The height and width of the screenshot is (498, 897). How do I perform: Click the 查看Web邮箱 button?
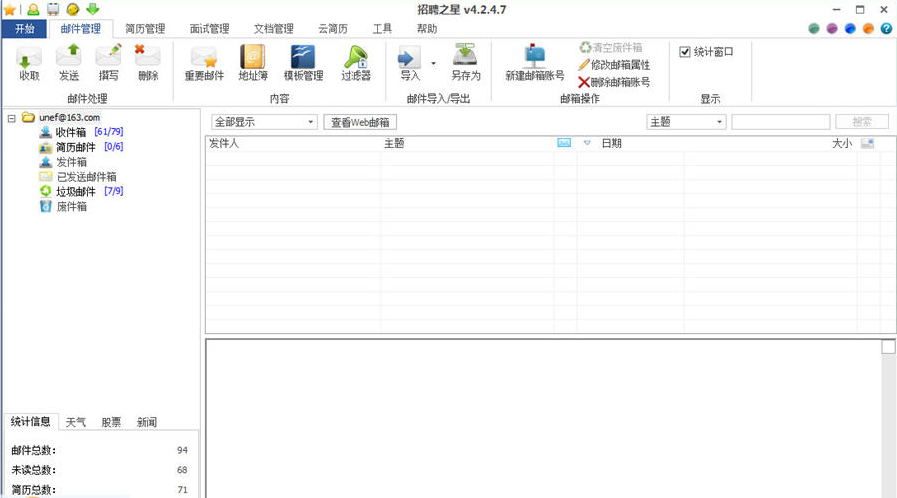coord(360,122)
